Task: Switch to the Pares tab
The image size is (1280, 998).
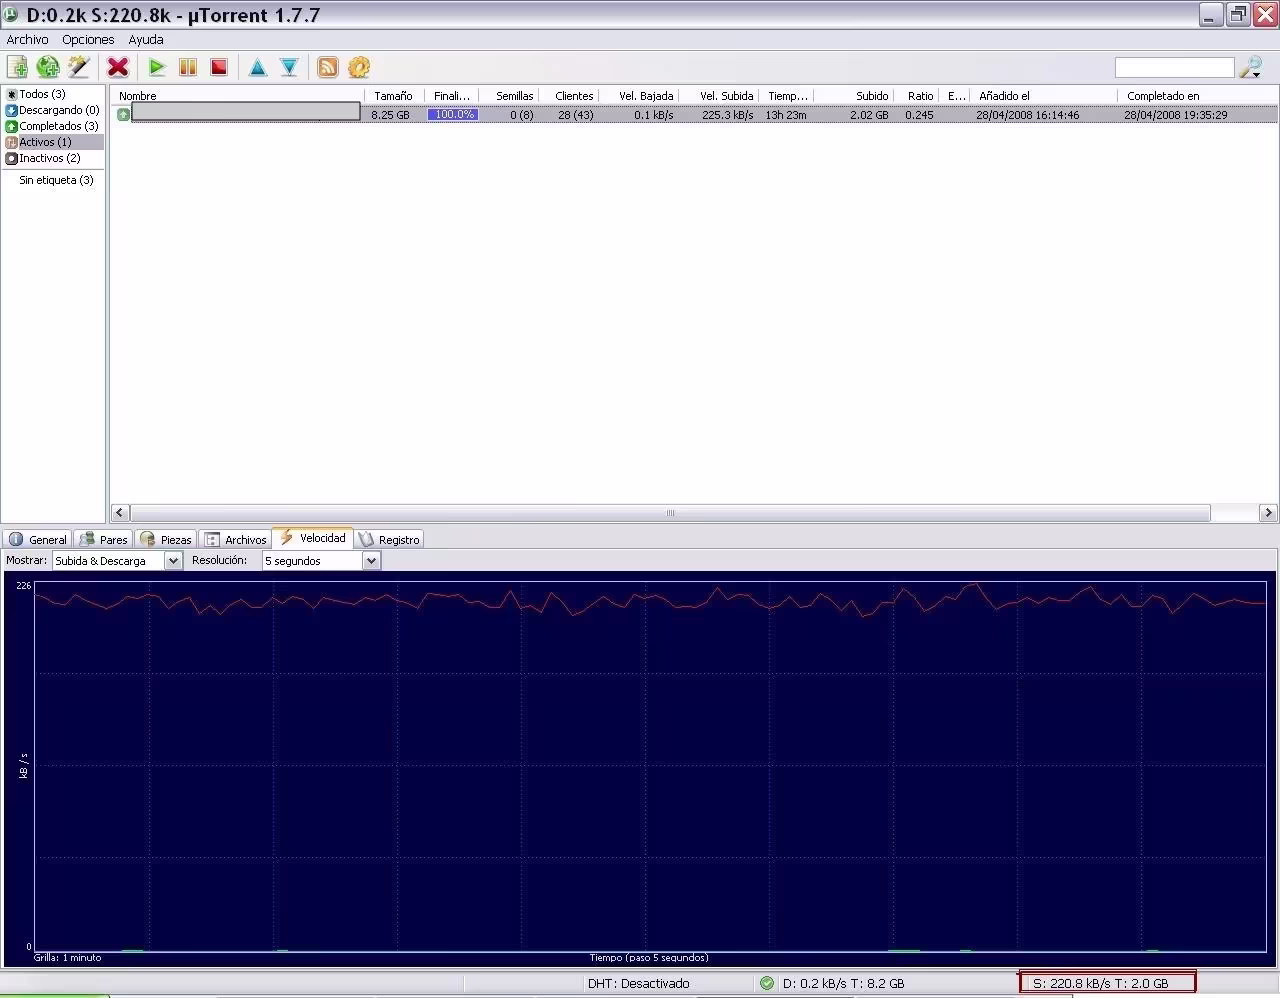Action: 104,539
